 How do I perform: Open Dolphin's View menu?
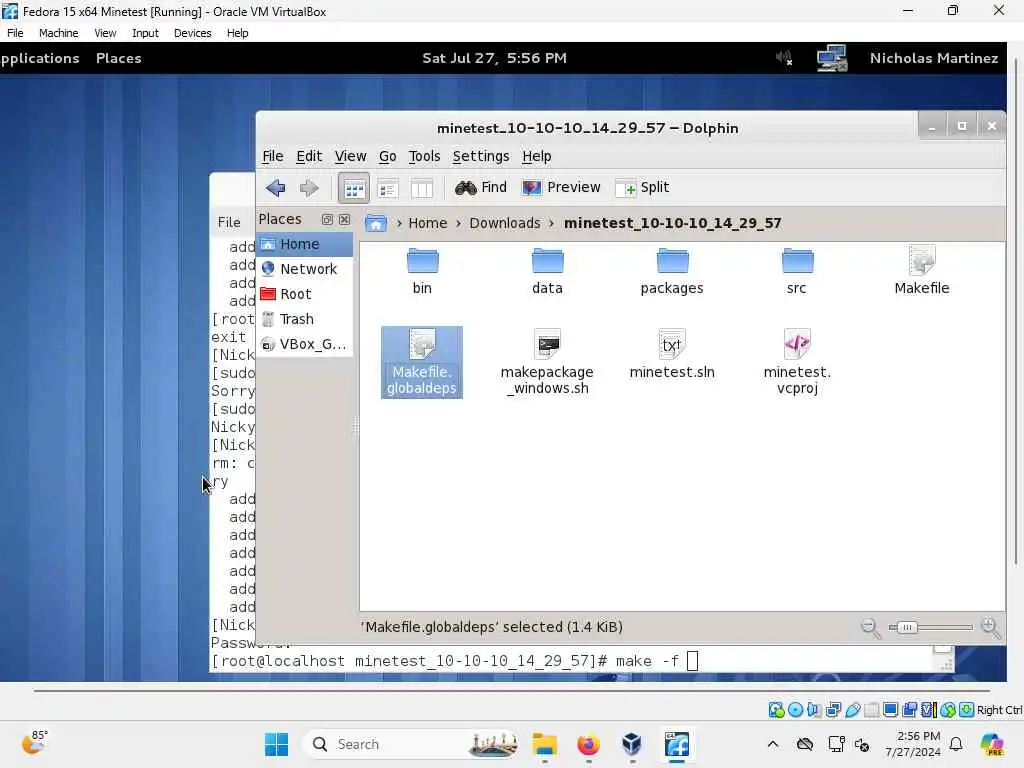click(x=350, y=156)
